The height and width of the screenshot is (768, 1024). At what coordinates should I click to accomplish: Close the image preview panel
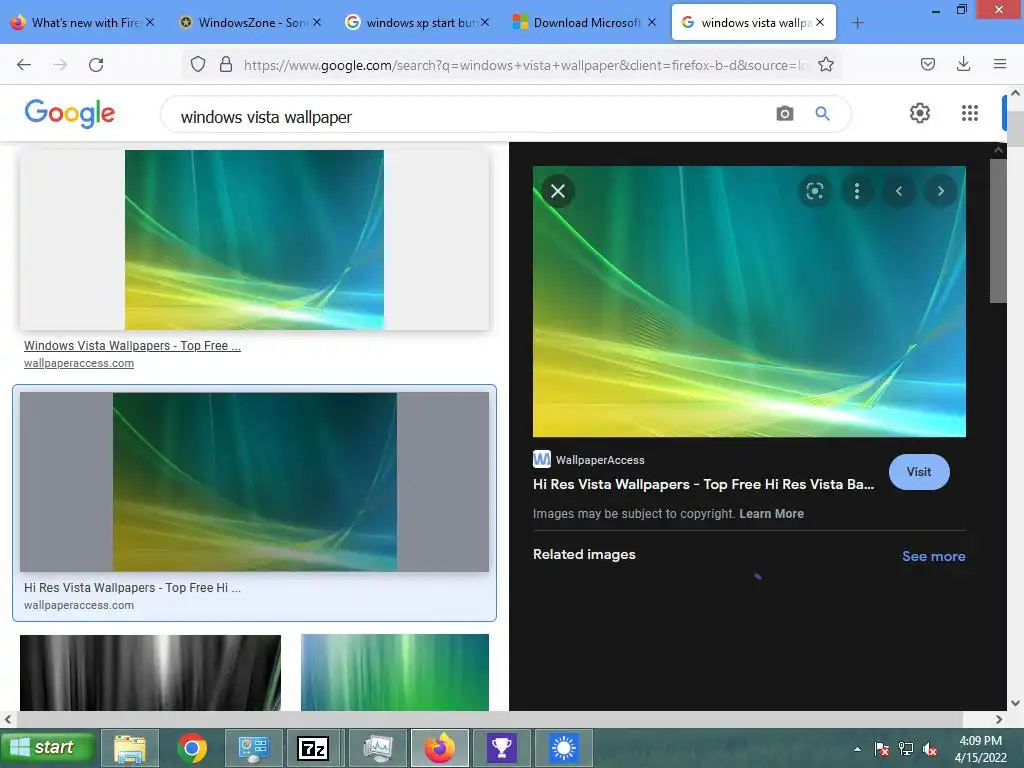click(x=558, y=191)
